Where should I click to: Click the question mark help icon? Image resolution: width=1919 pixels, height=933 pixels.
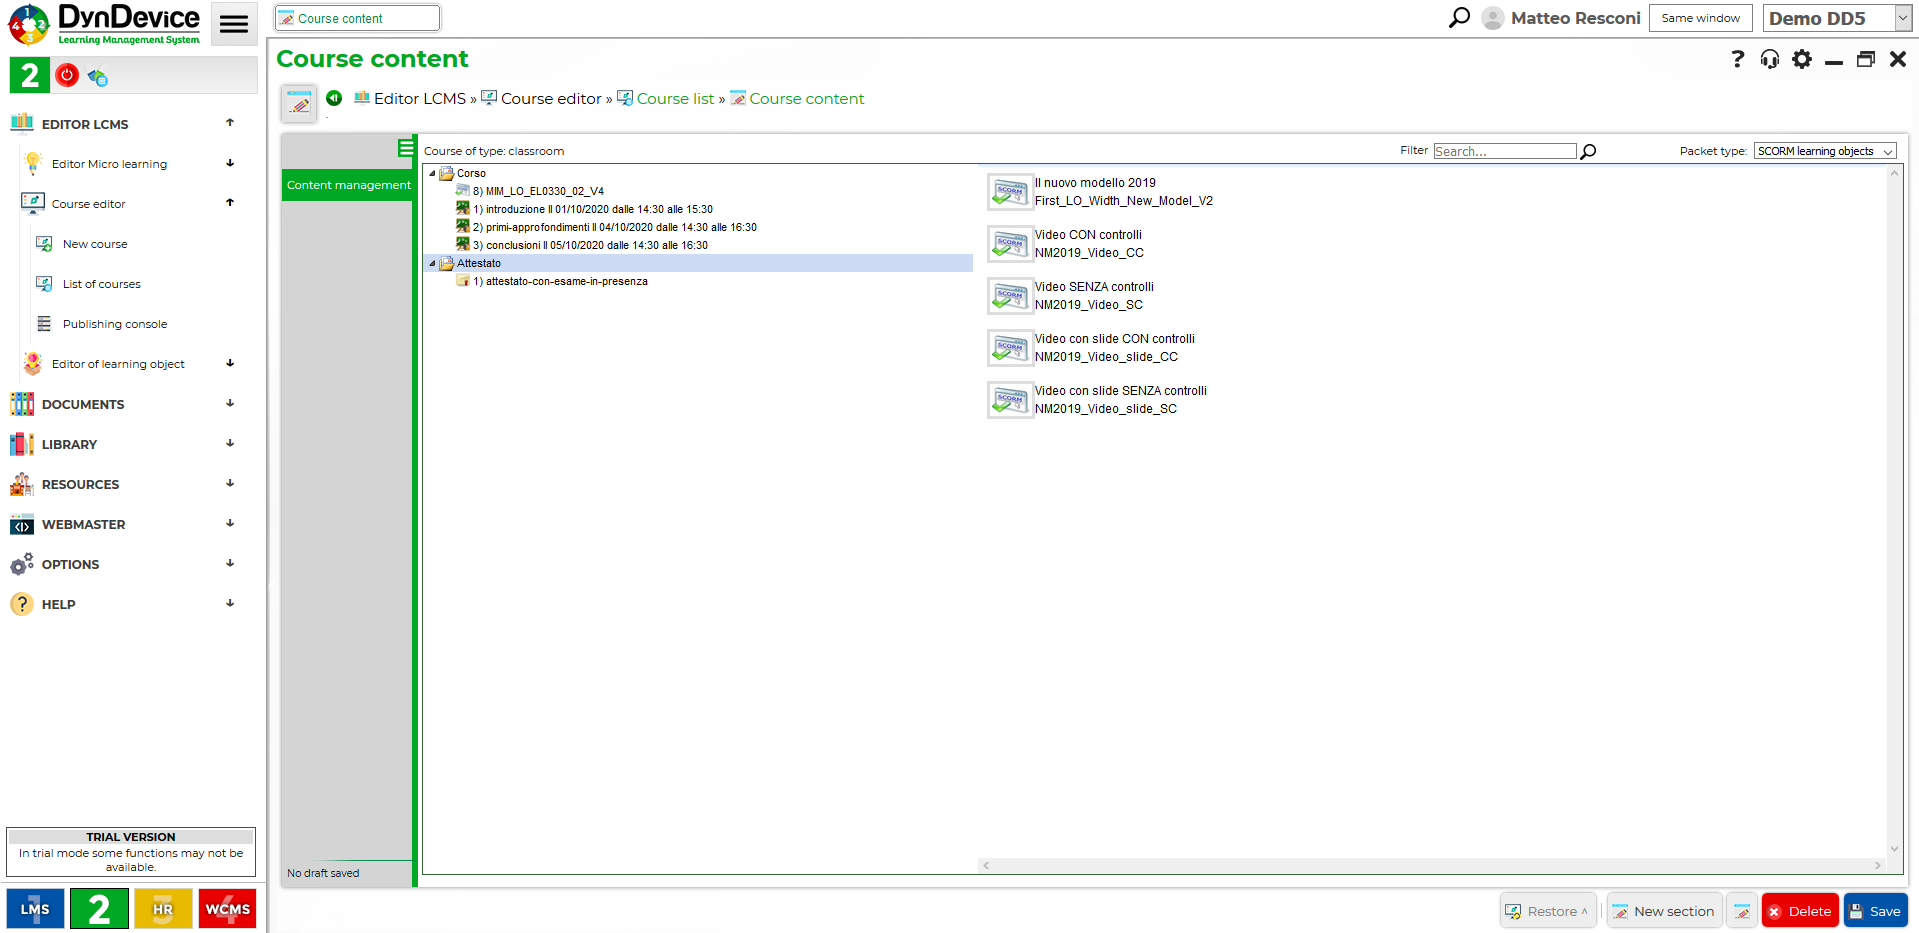coord(1737,60)
